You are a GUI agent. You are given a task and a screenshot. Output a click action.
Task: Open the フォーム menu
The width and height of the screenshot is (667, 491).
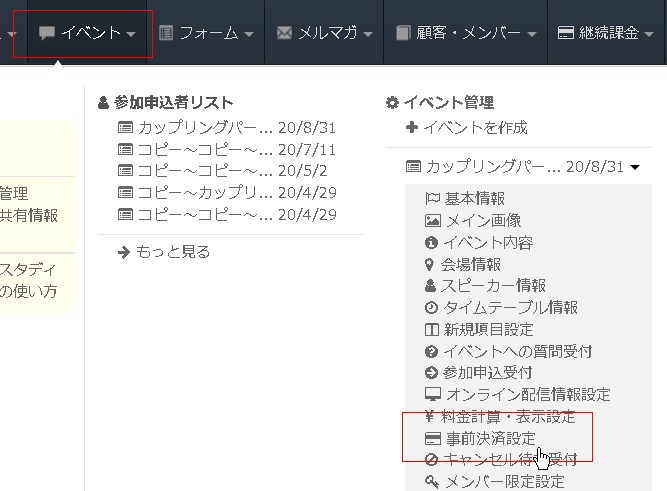pos(206,33)
